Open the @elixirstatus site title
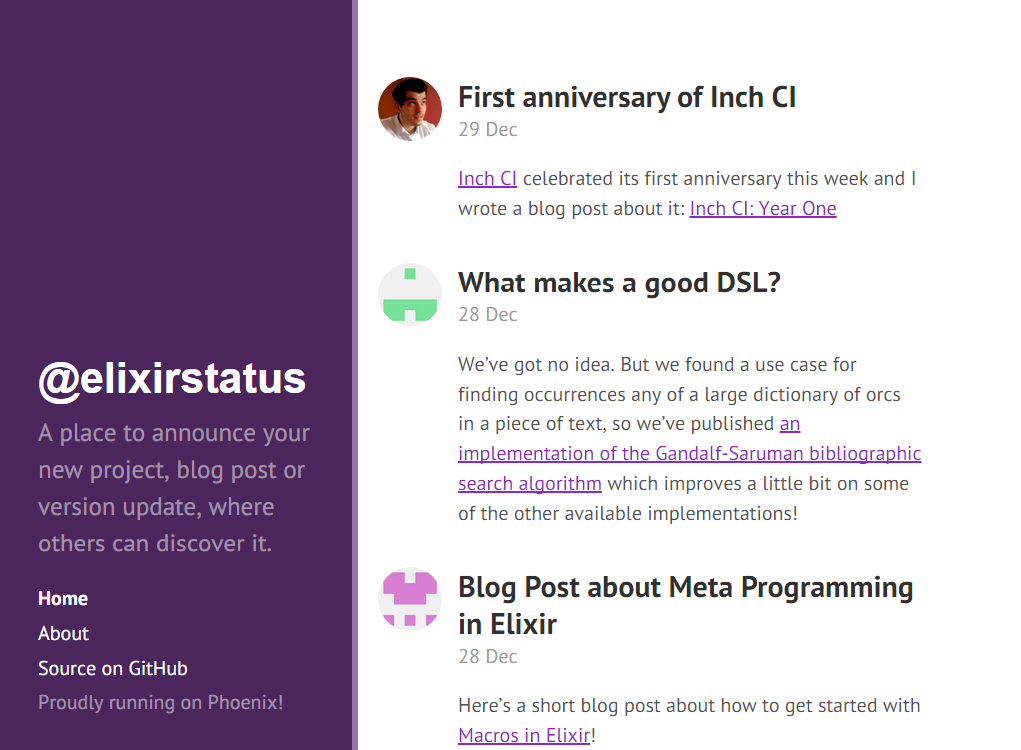The height and width of the screenshot is (750, 1021). point(172,379)
